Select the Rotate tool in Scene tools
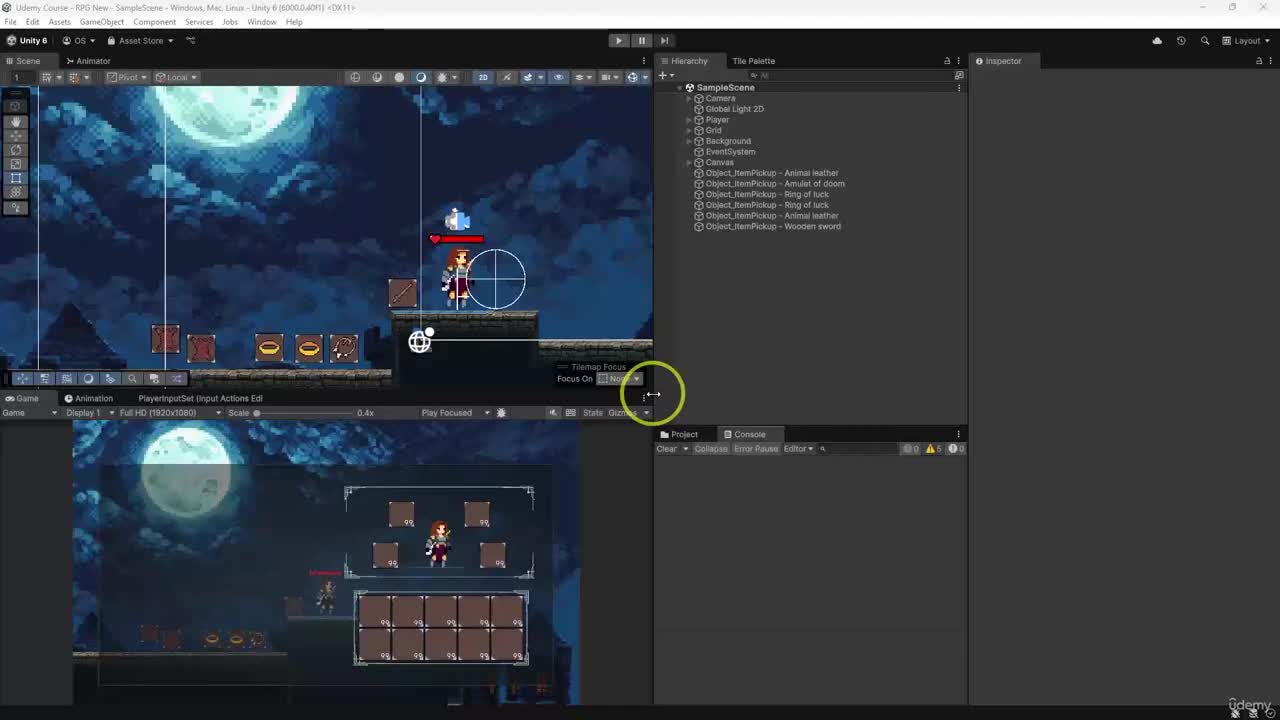 tap(16, 150)
